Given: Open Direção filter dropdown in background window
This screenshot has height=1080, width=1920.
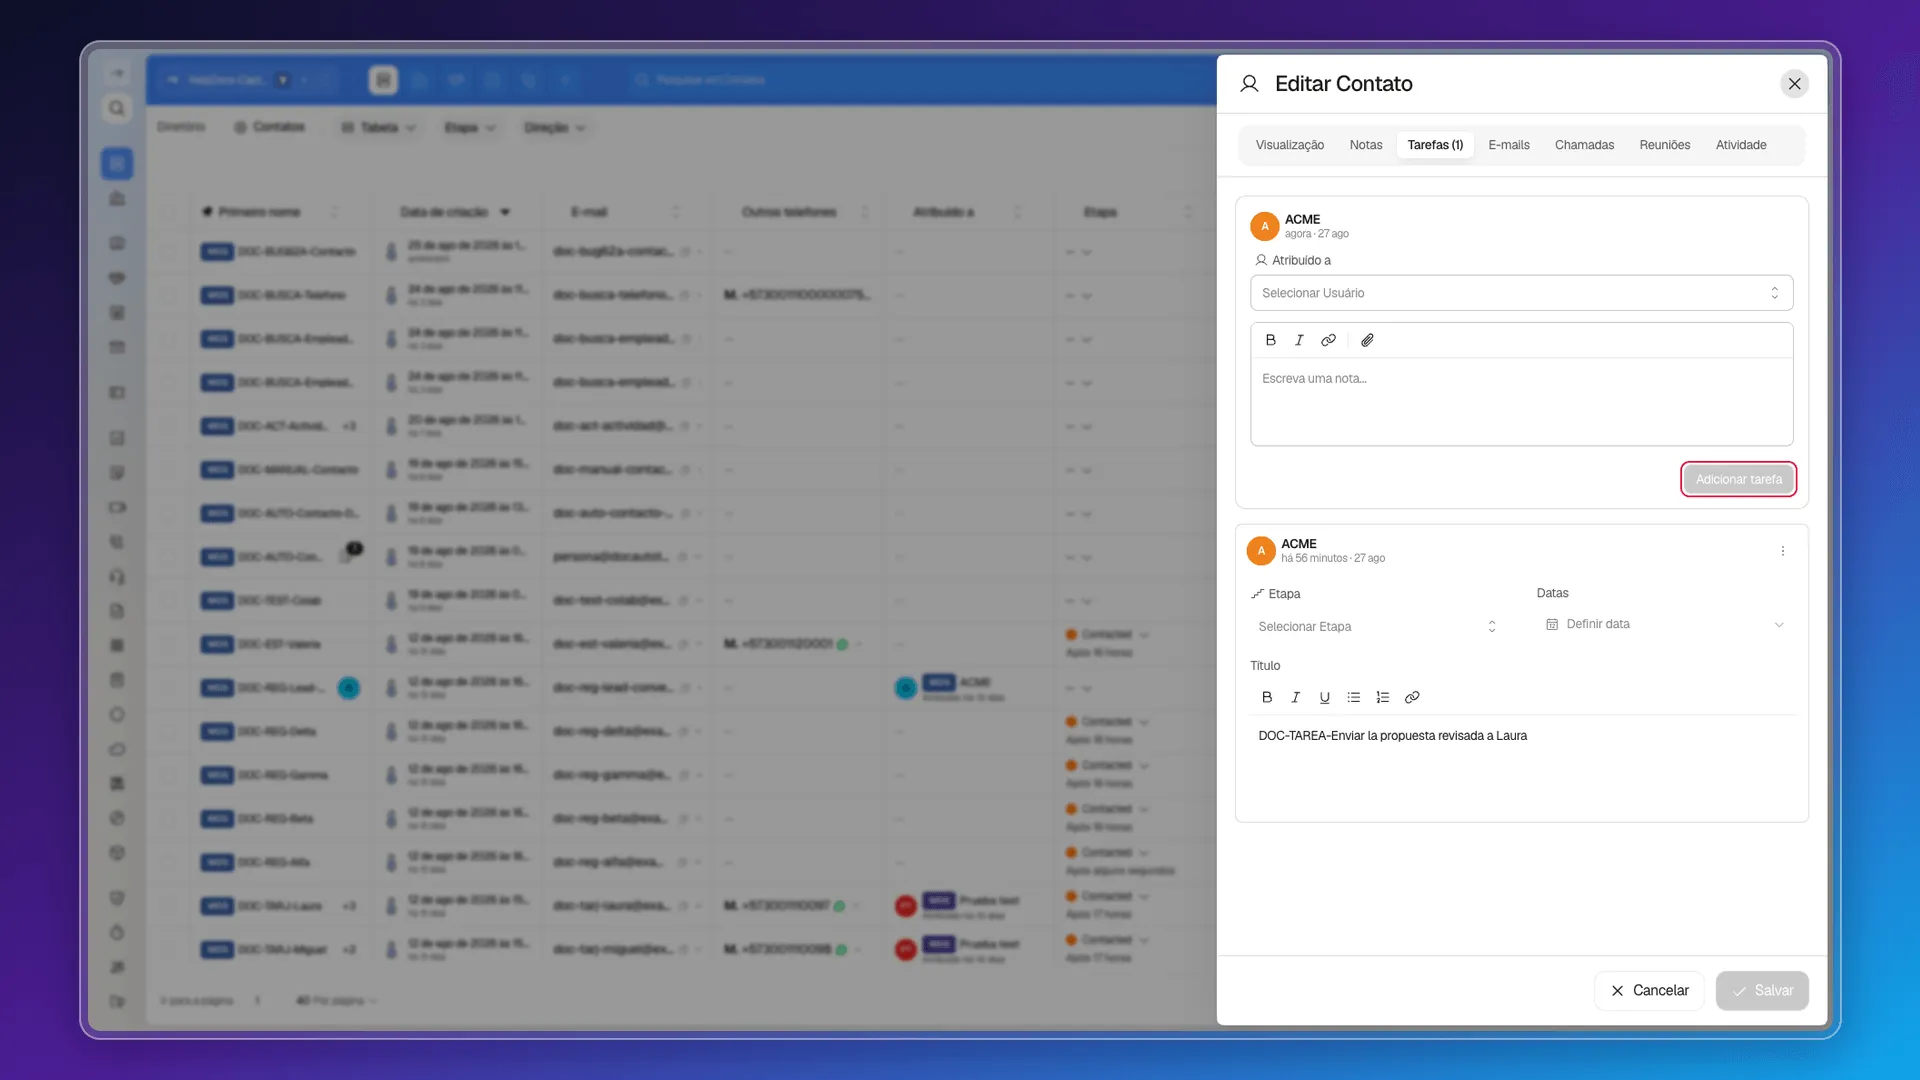Looking at the screenshot, I should (554, 128).
